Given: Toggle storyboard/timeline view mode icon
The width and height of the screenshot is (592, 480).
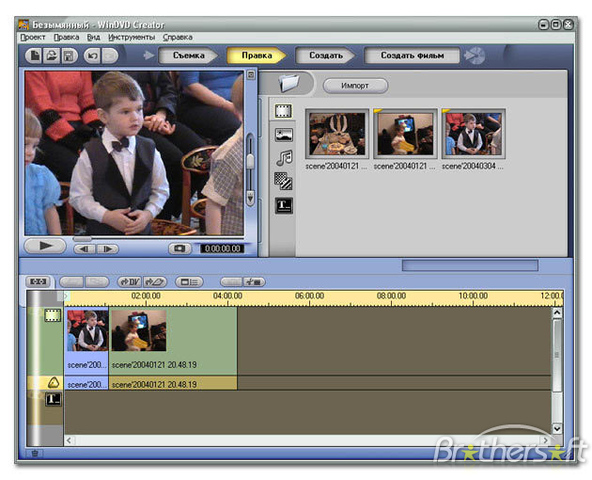Looking at the screenshot, I should click(38, 282).
